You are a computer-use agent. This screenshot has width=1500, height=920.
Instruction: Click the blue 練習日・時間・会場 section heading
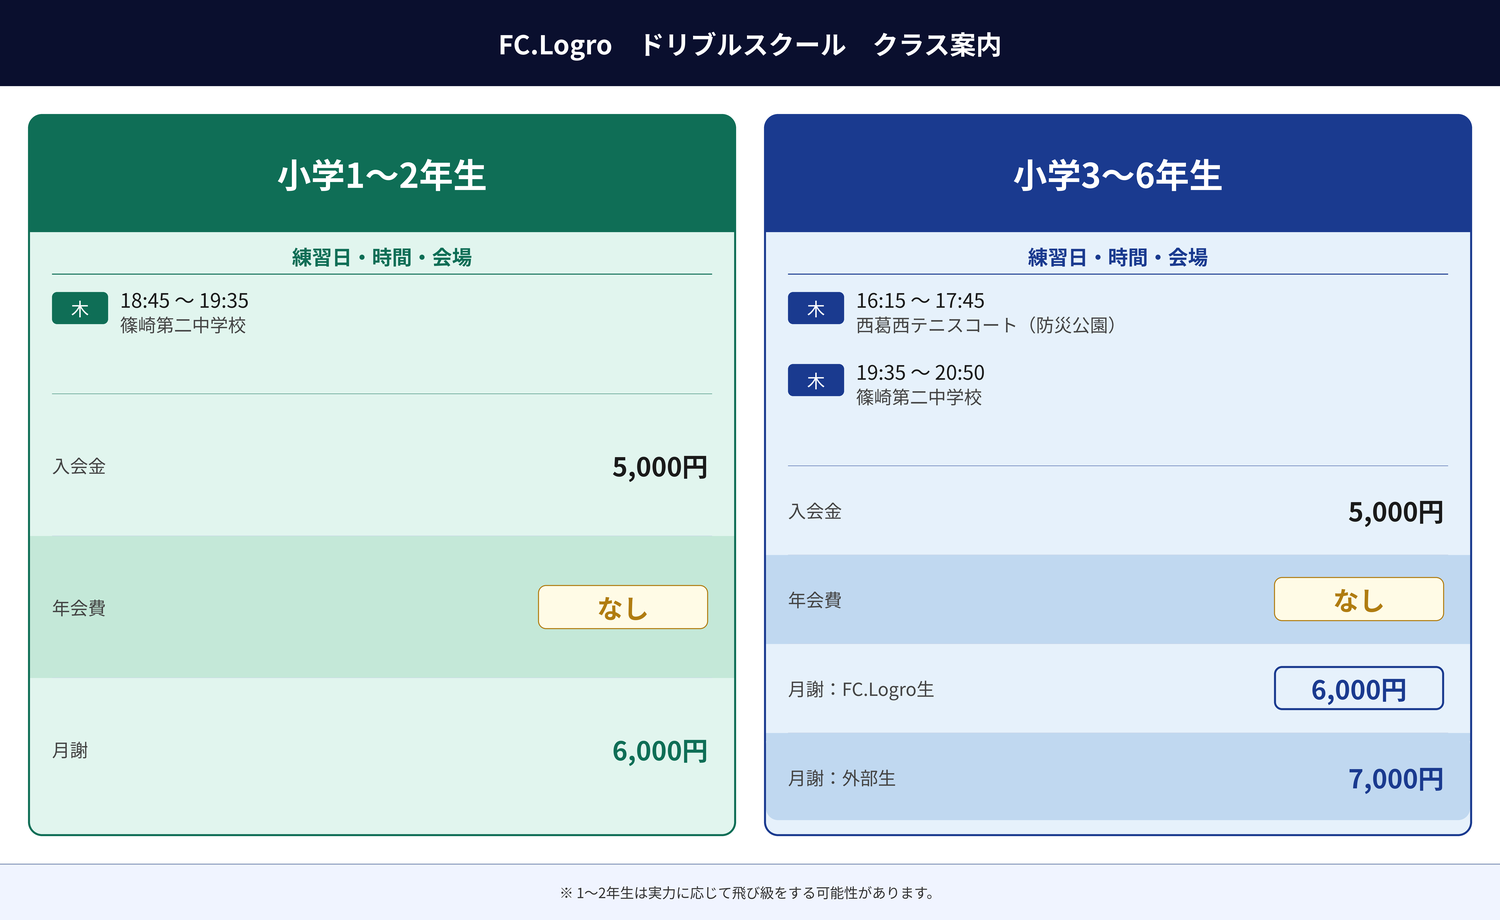1118,257
